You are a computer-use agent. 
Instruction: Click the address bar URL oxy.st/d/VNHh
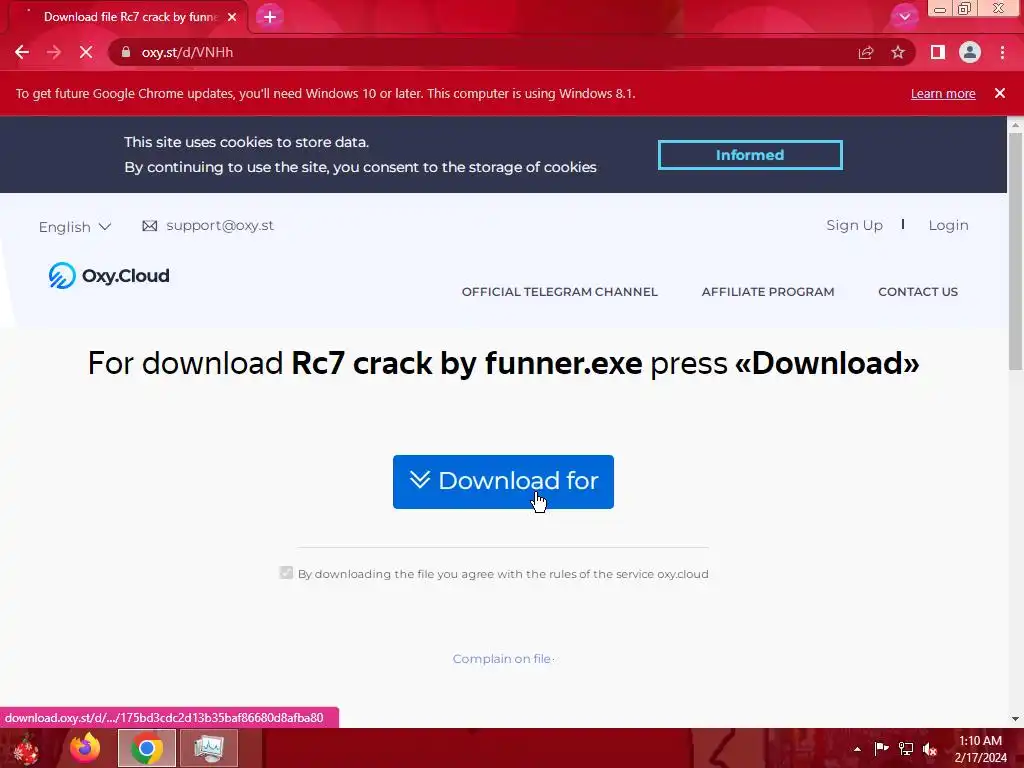coord(187,52)
